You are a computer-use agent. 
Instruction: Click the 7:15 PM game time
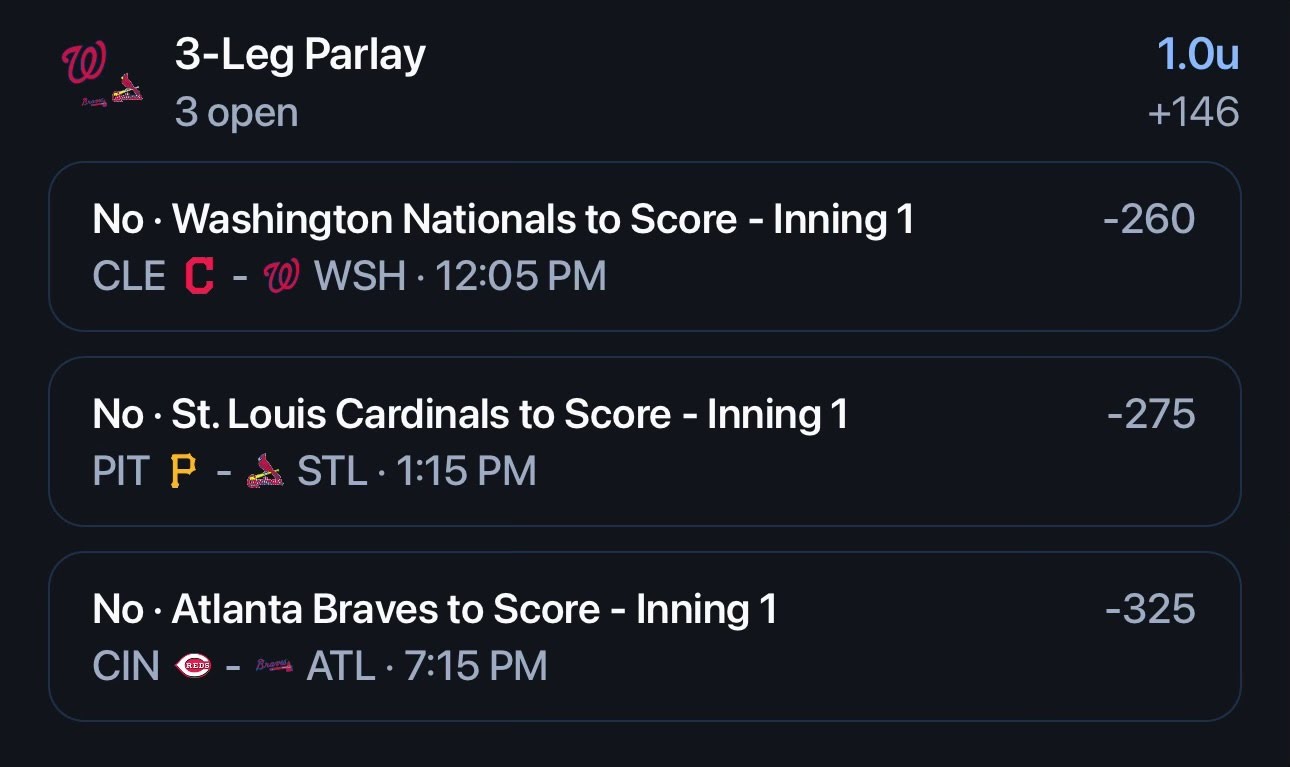click(476, 666)
